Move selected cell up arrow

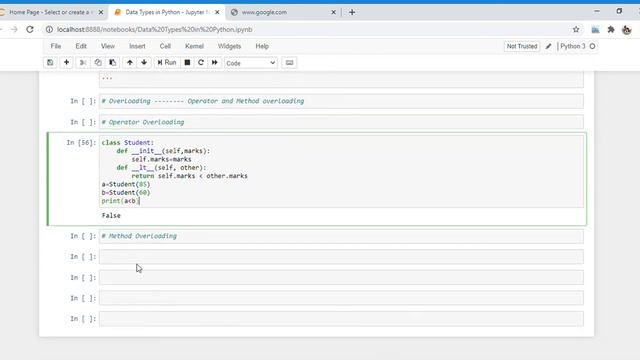(130, 63)
